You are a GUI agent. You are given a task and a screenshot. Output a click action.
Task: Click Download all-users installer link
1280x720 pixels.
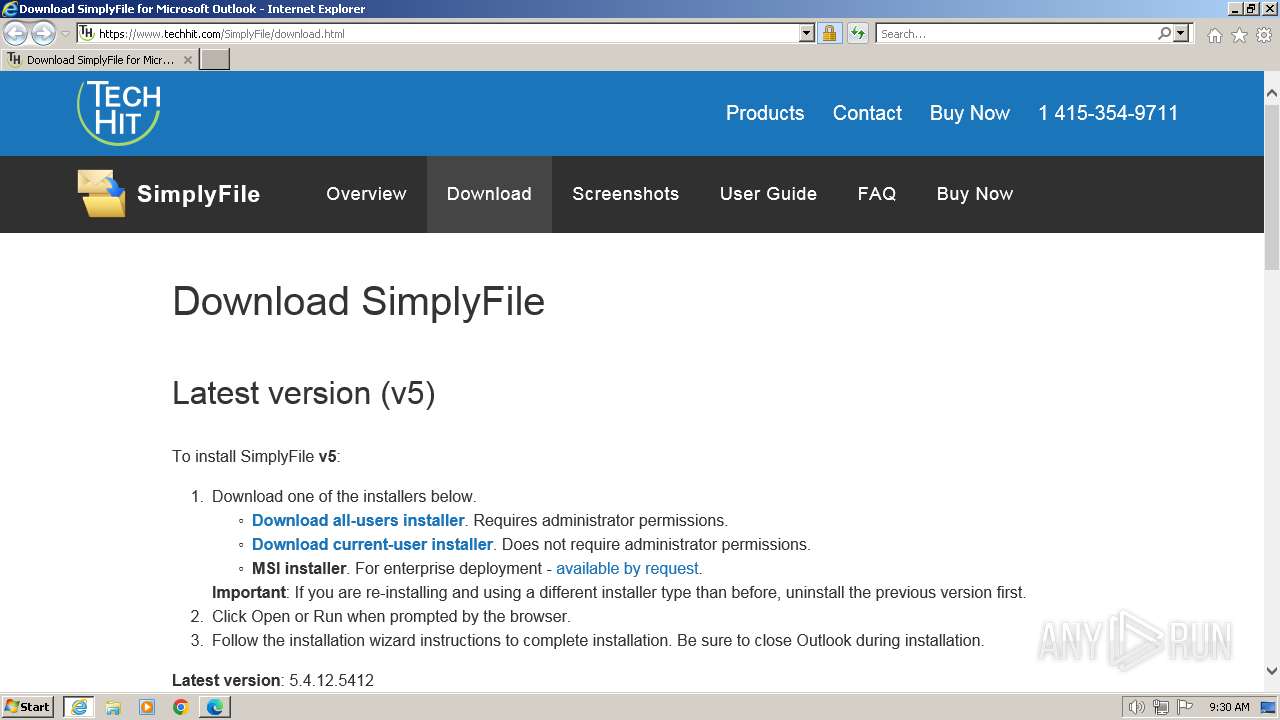(358, 520)
